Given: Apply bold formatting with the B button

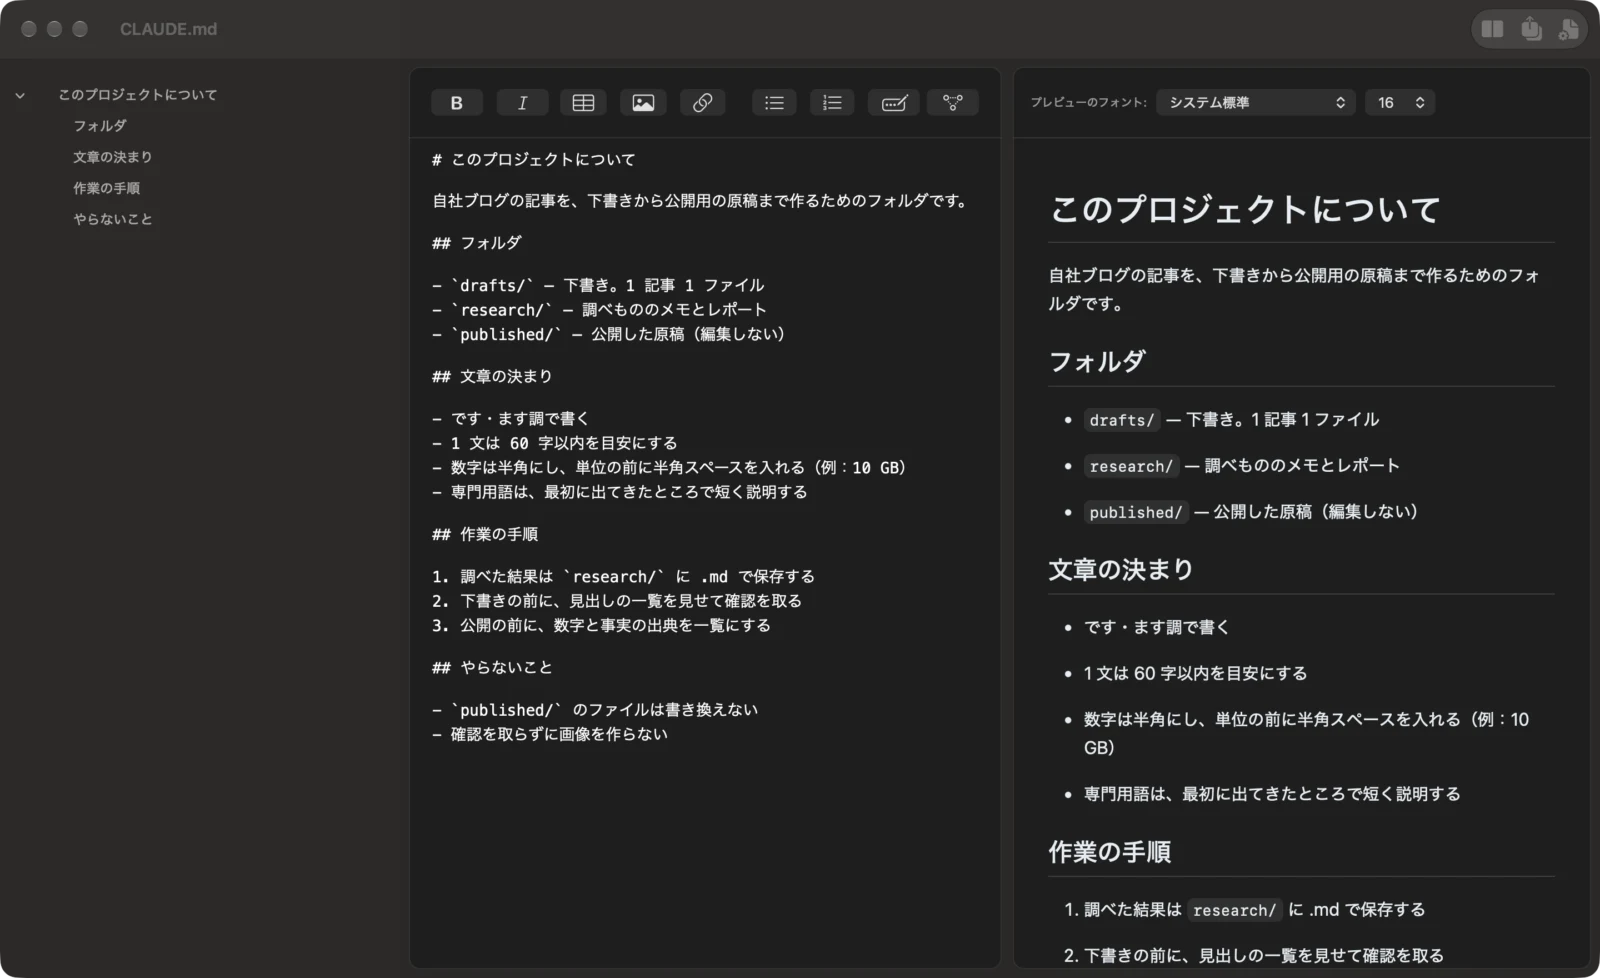Looking at the screenshot, I should [x=457, y=103].
